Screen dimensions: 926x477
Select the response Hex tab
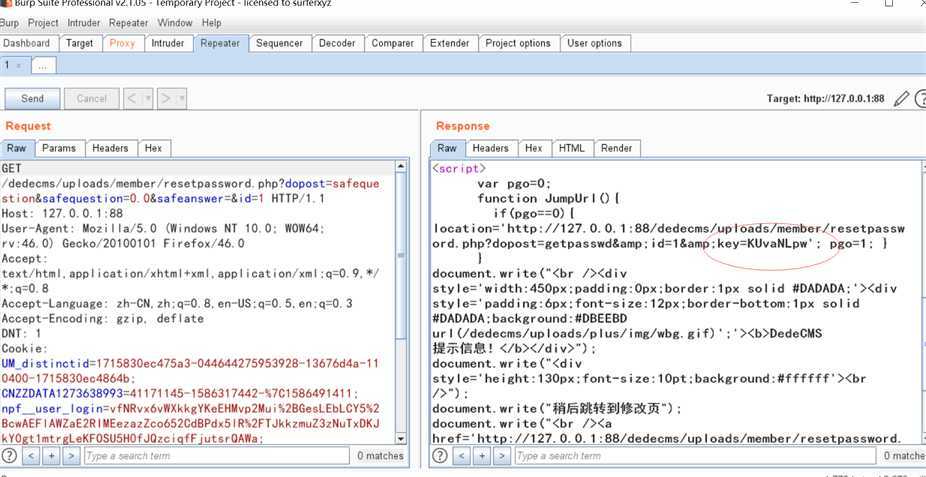point(534,148)
